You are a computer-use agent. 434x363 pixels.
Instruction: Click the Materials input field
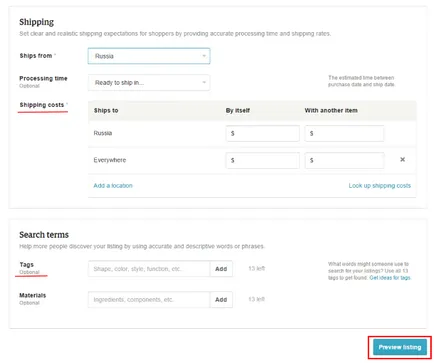pos(149,300)
